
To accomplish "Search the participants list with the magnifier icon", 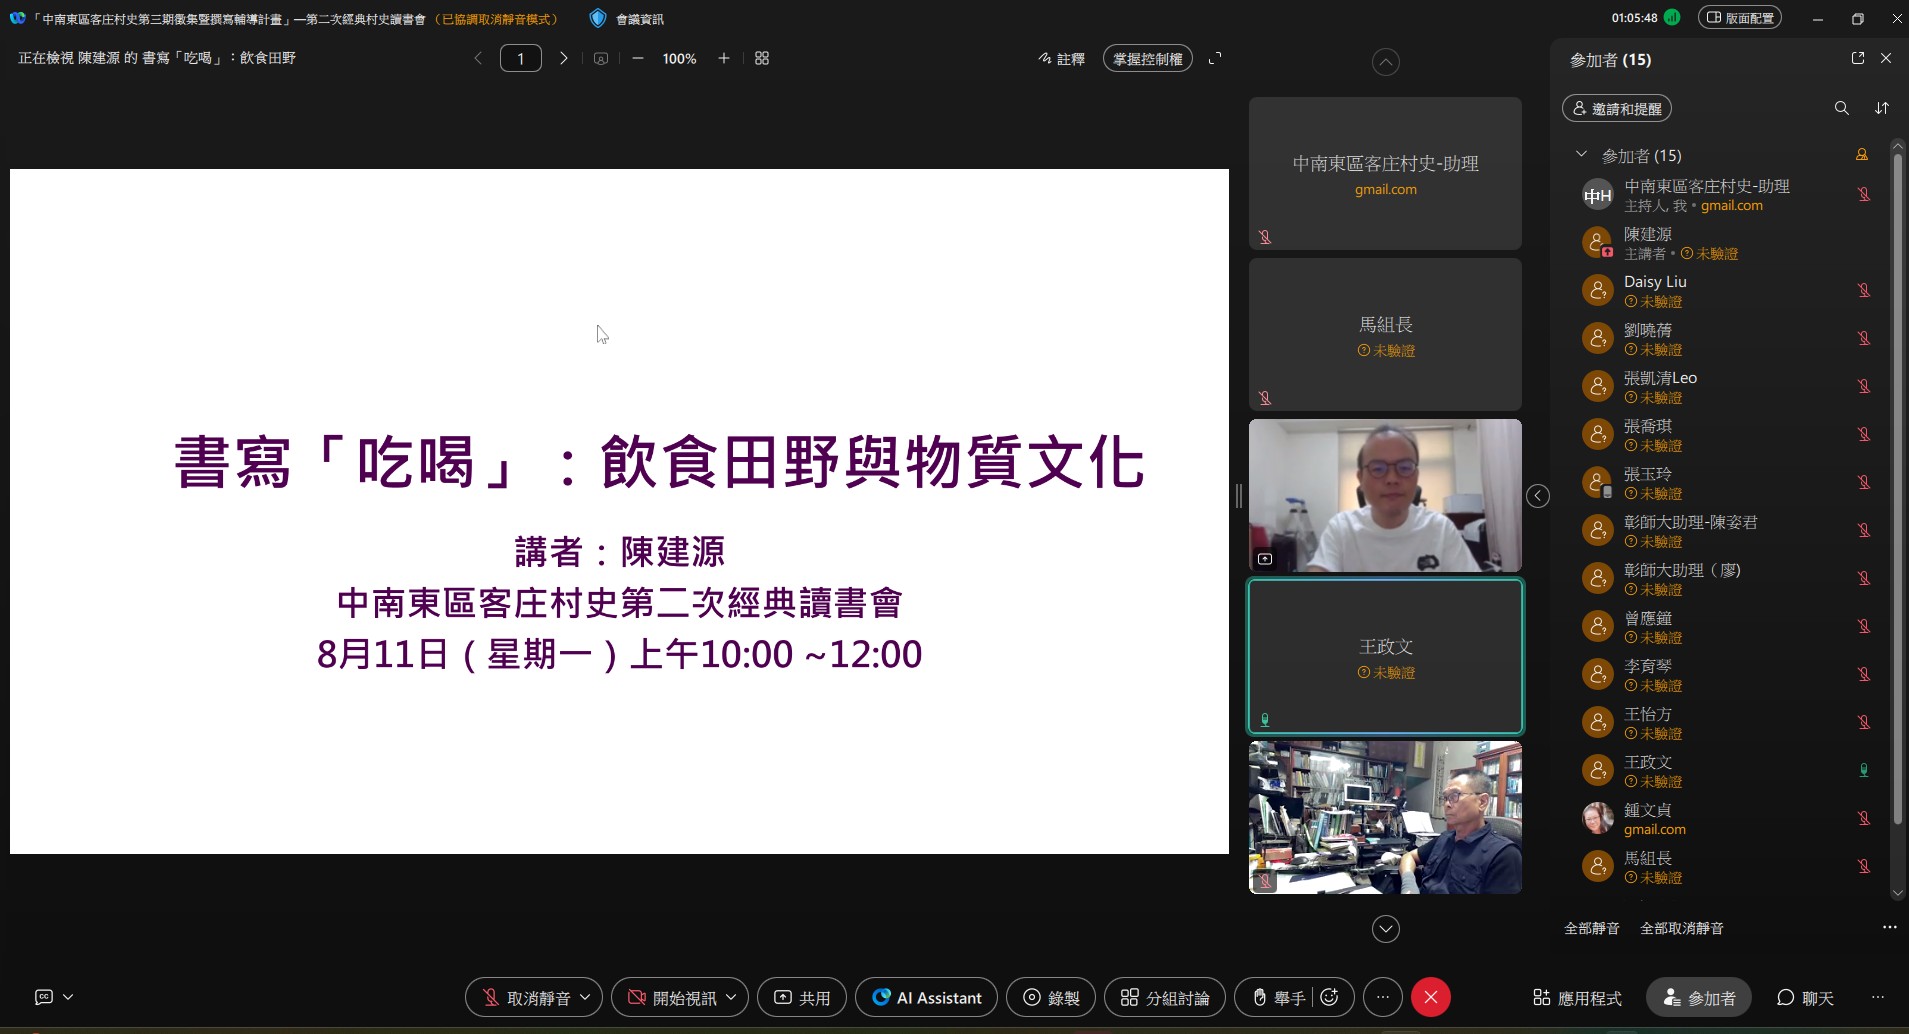I will (x=1840, y=108).
